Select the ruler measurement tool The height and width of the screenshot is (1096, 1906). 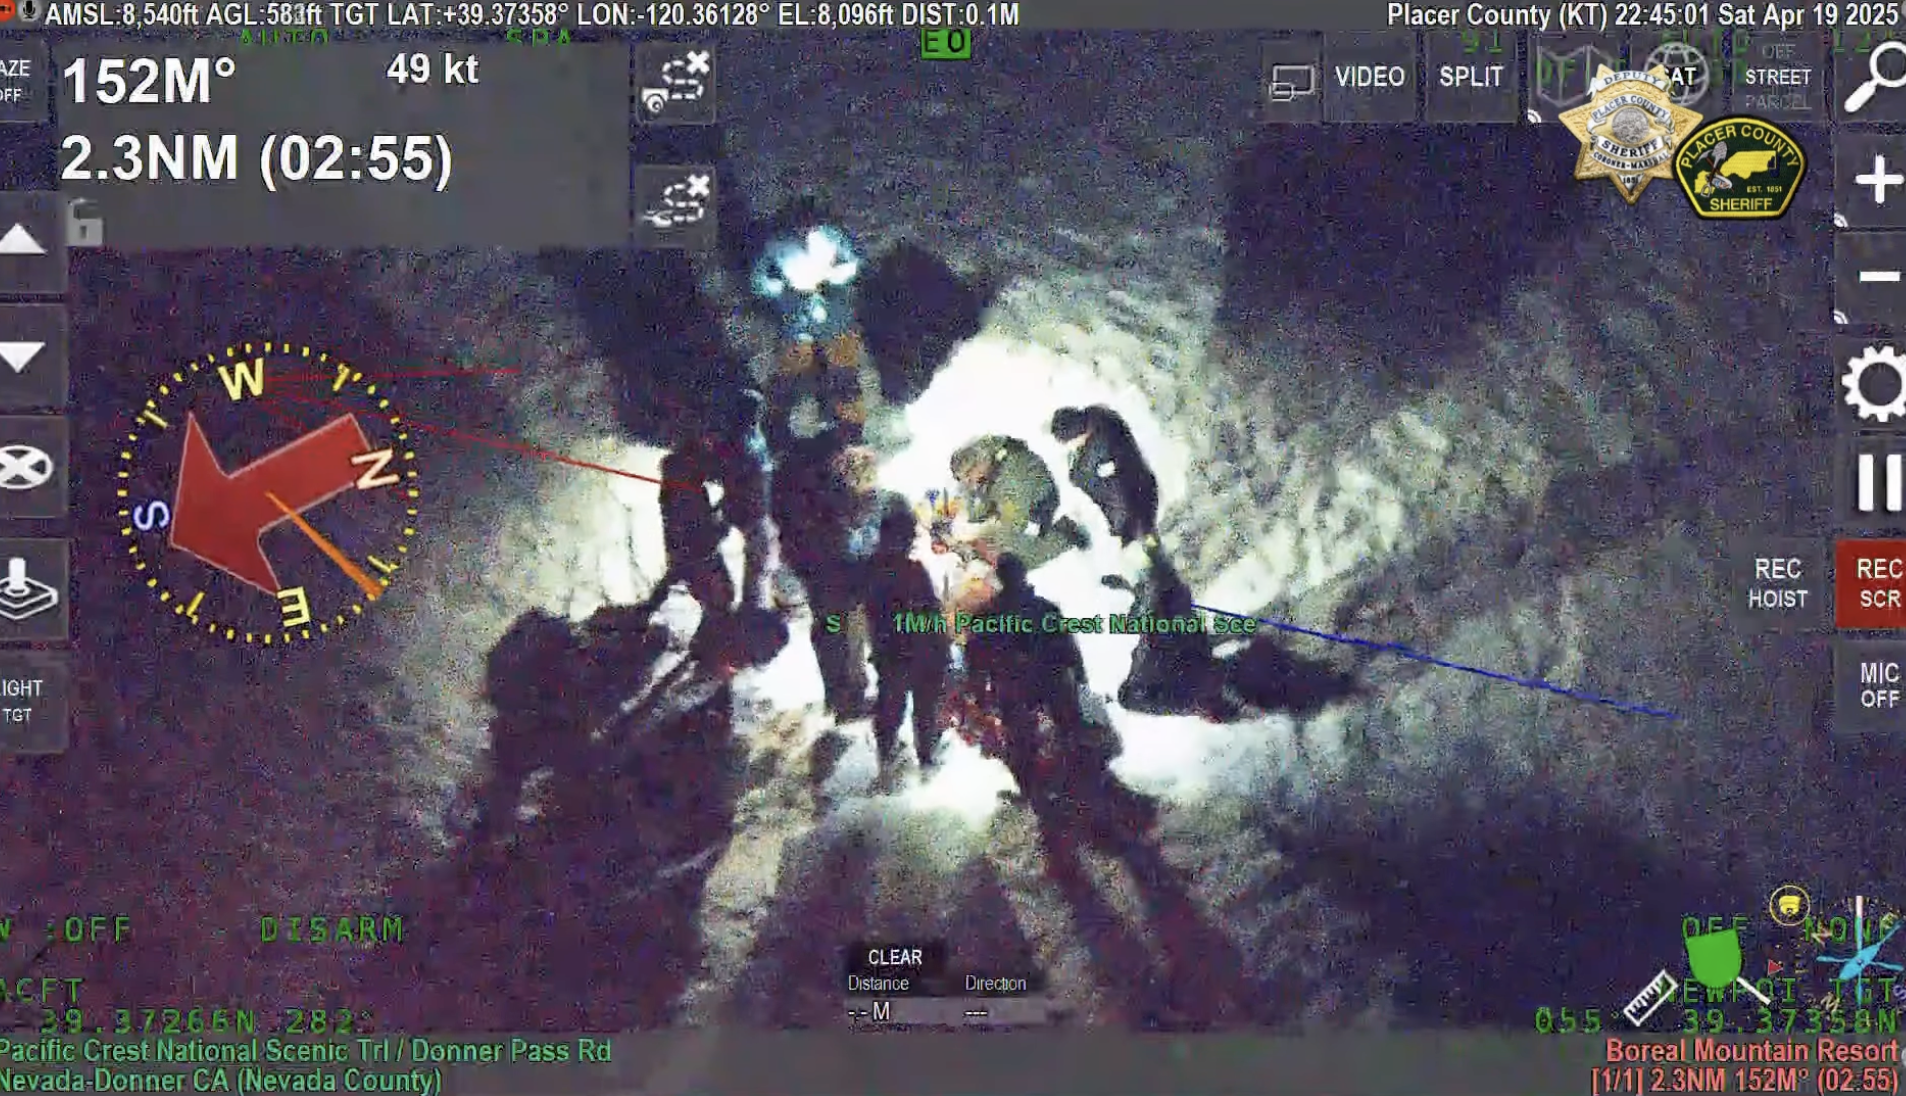pos(1650,997)
